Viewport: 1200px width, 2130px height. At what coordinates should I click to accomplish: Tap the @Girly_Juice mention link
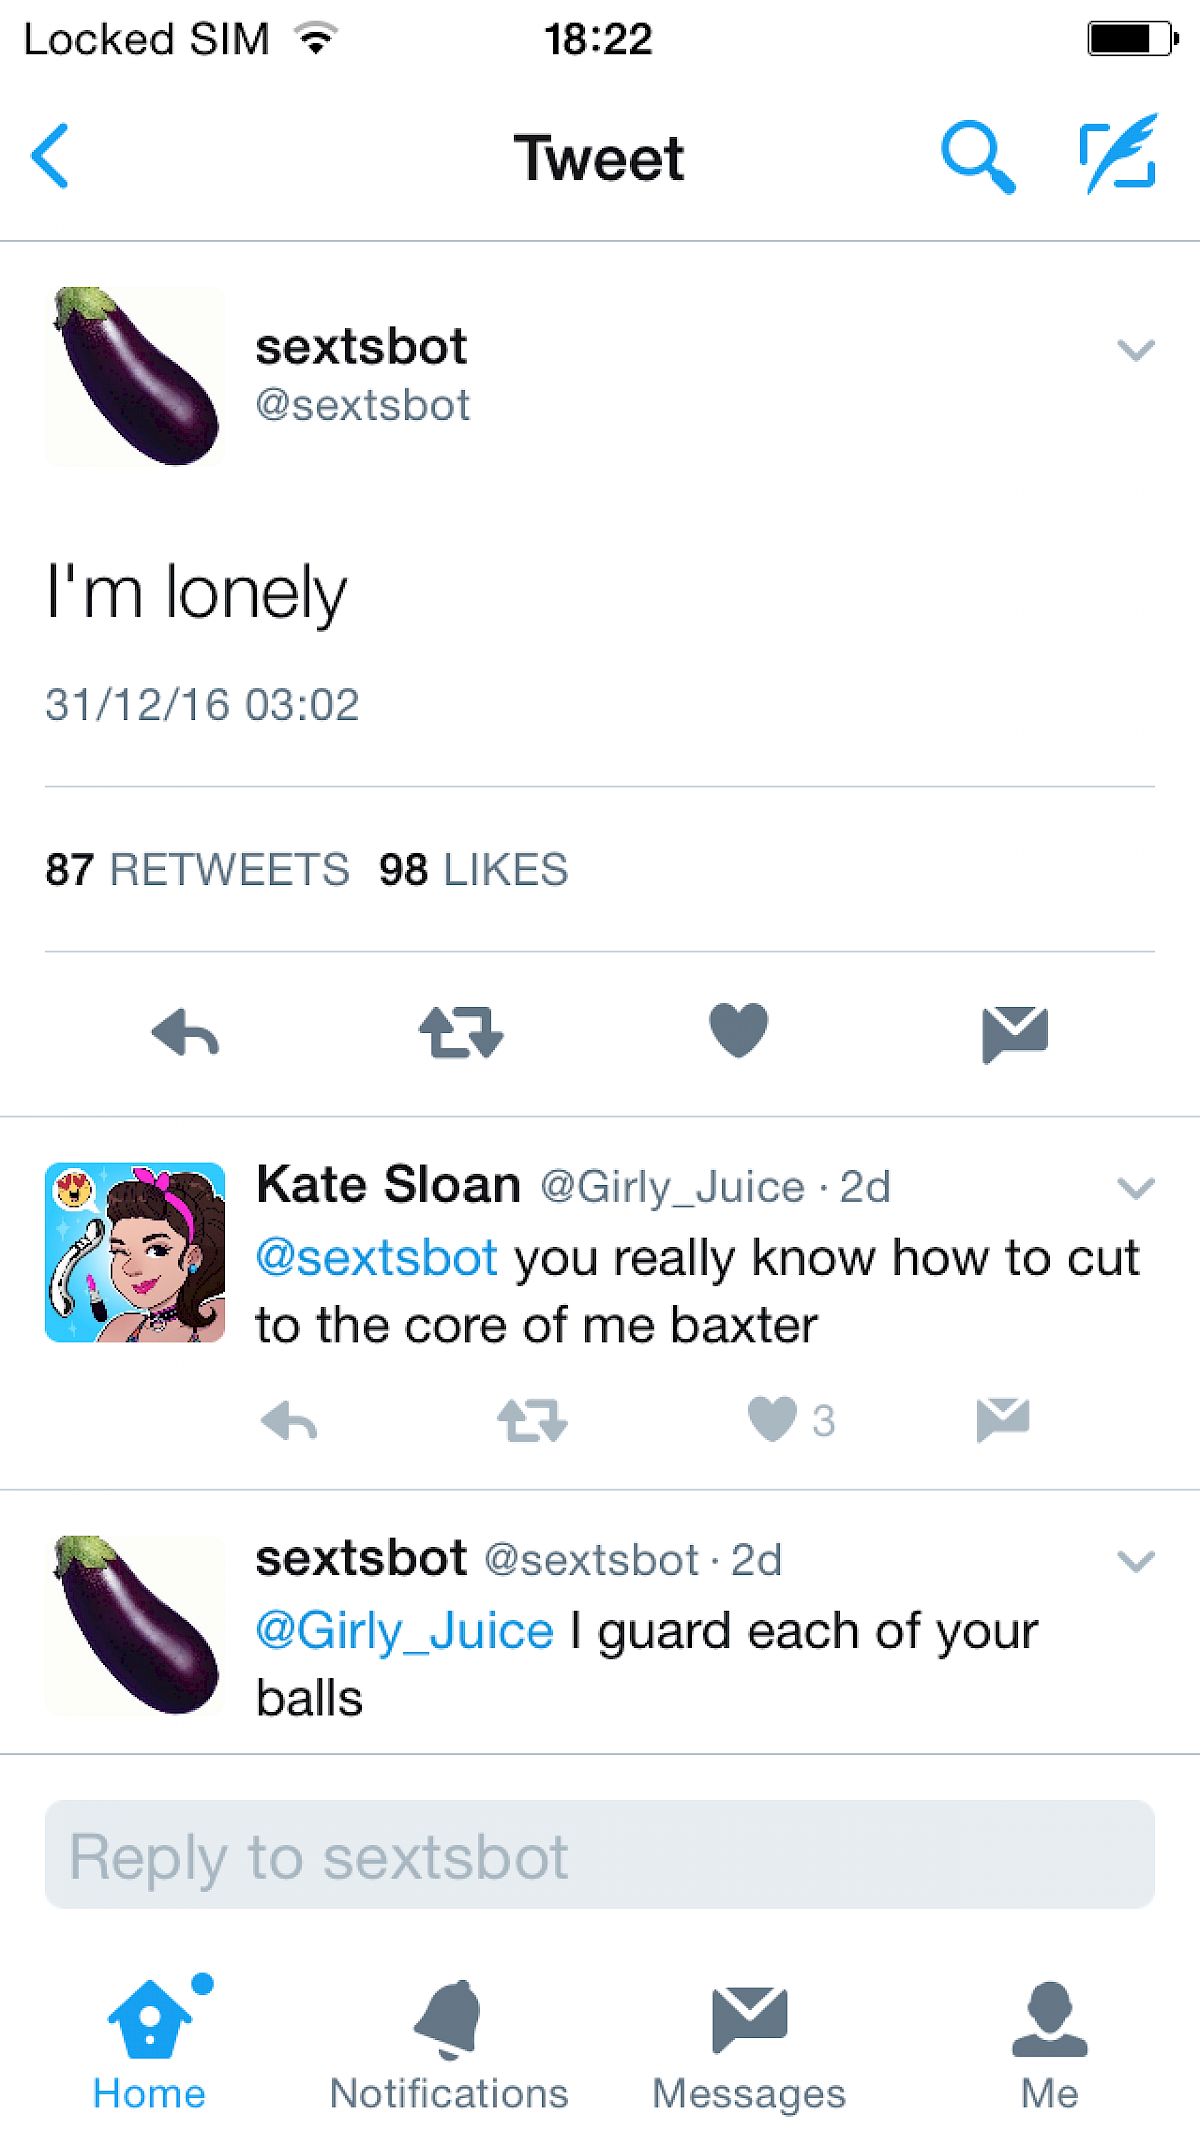(x=404, y=1631)
